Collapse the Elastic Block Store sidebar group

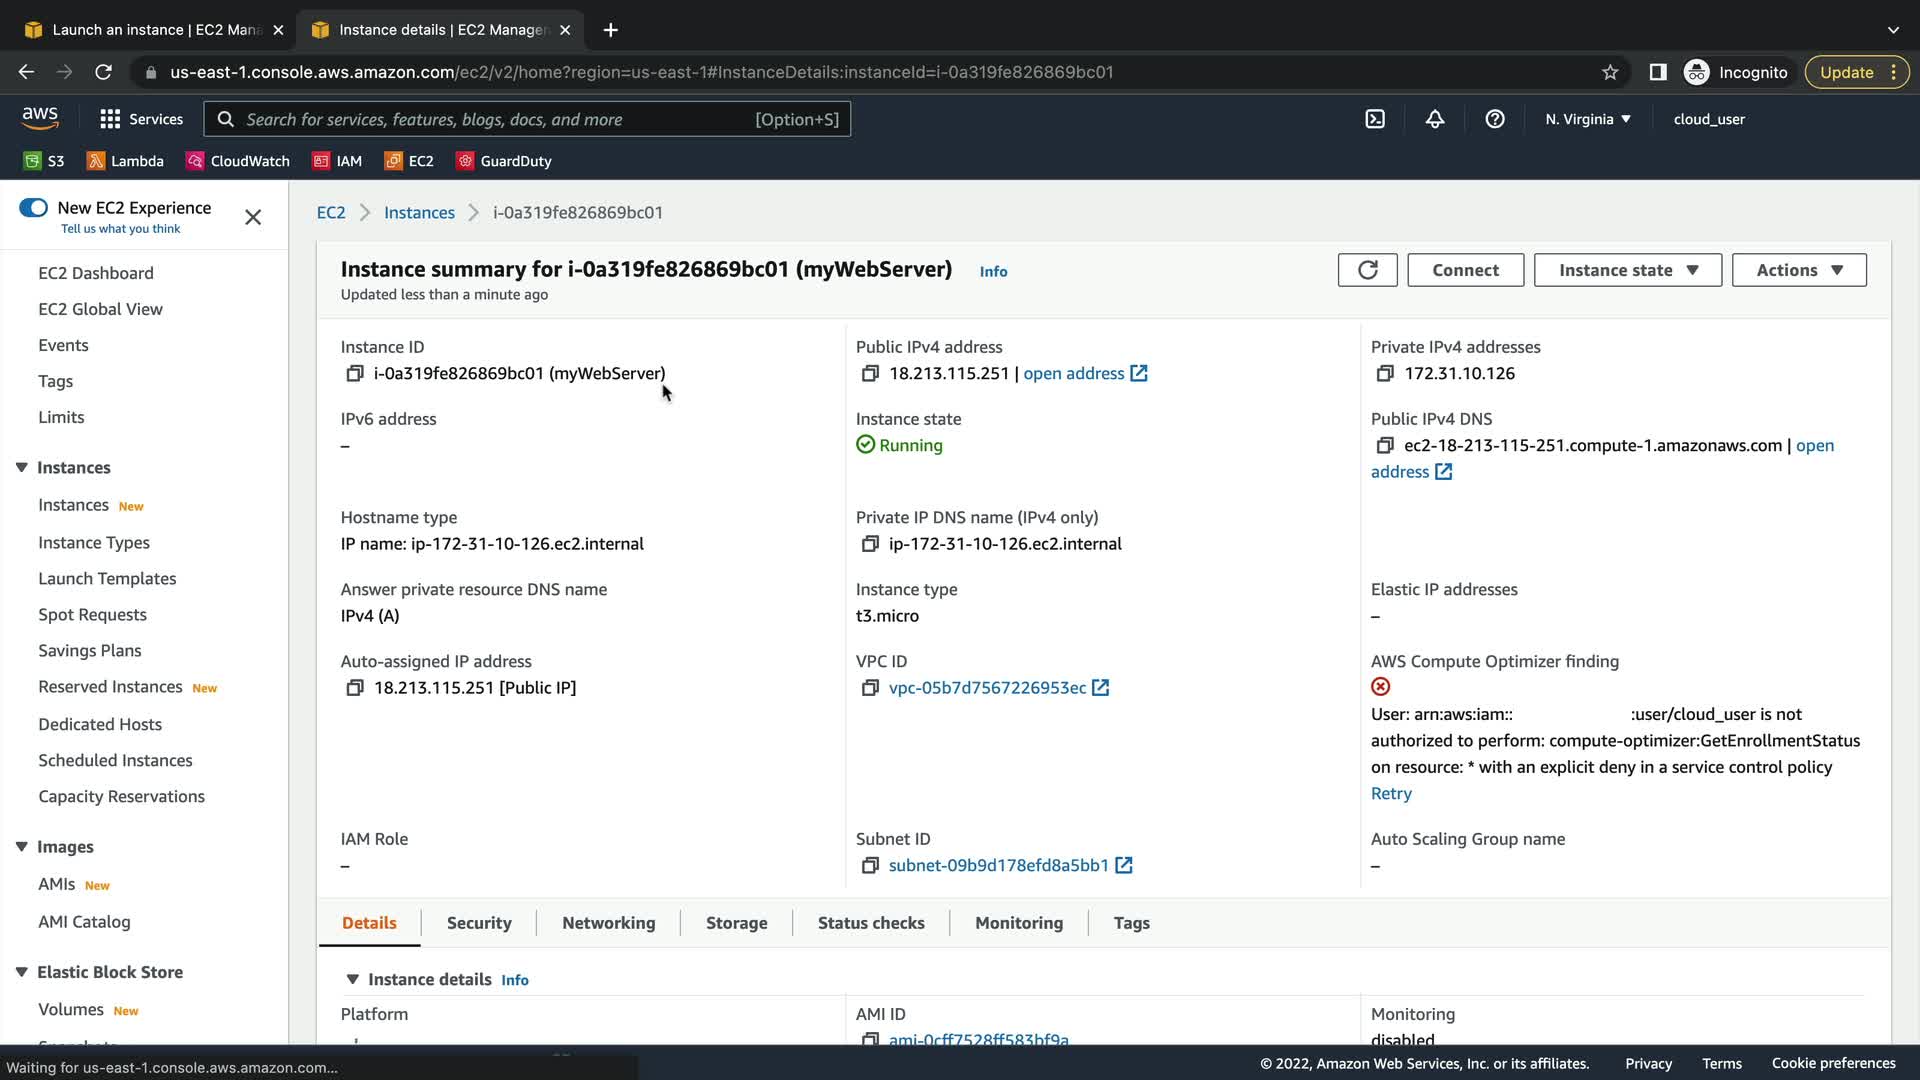(21, 972)
